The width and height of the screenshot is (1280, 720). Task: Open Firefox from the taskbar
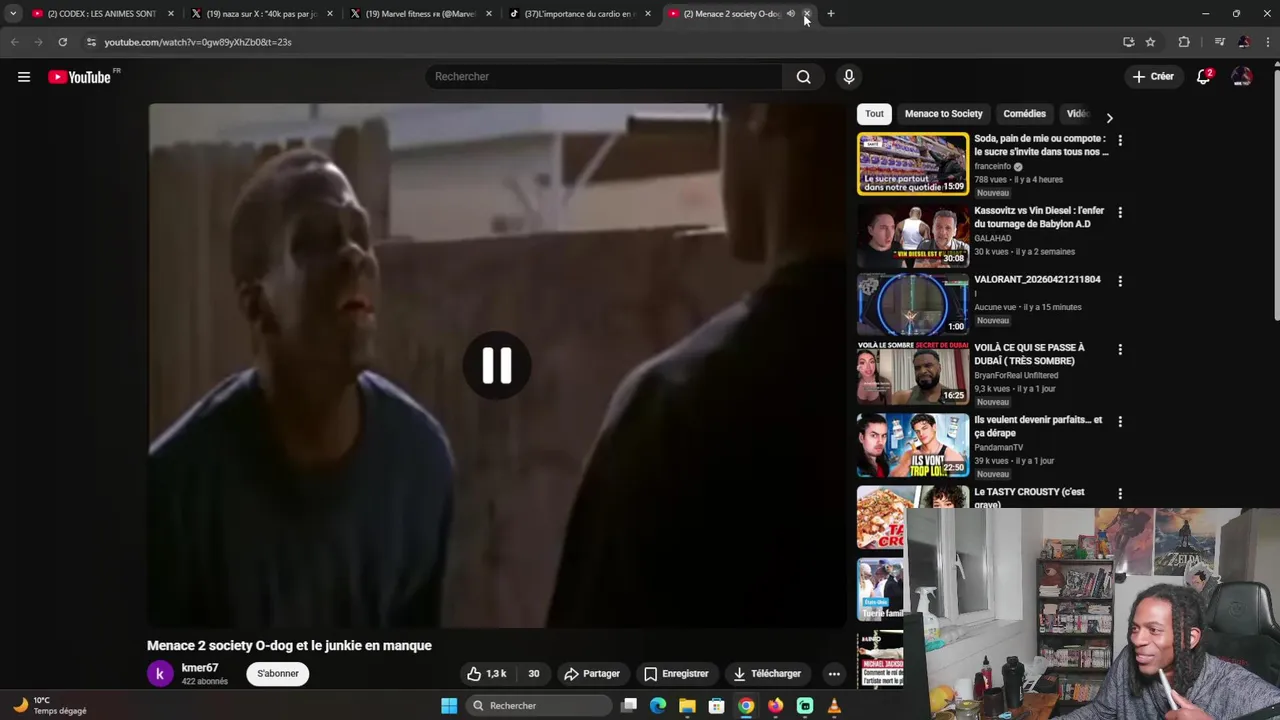(776, 706)
